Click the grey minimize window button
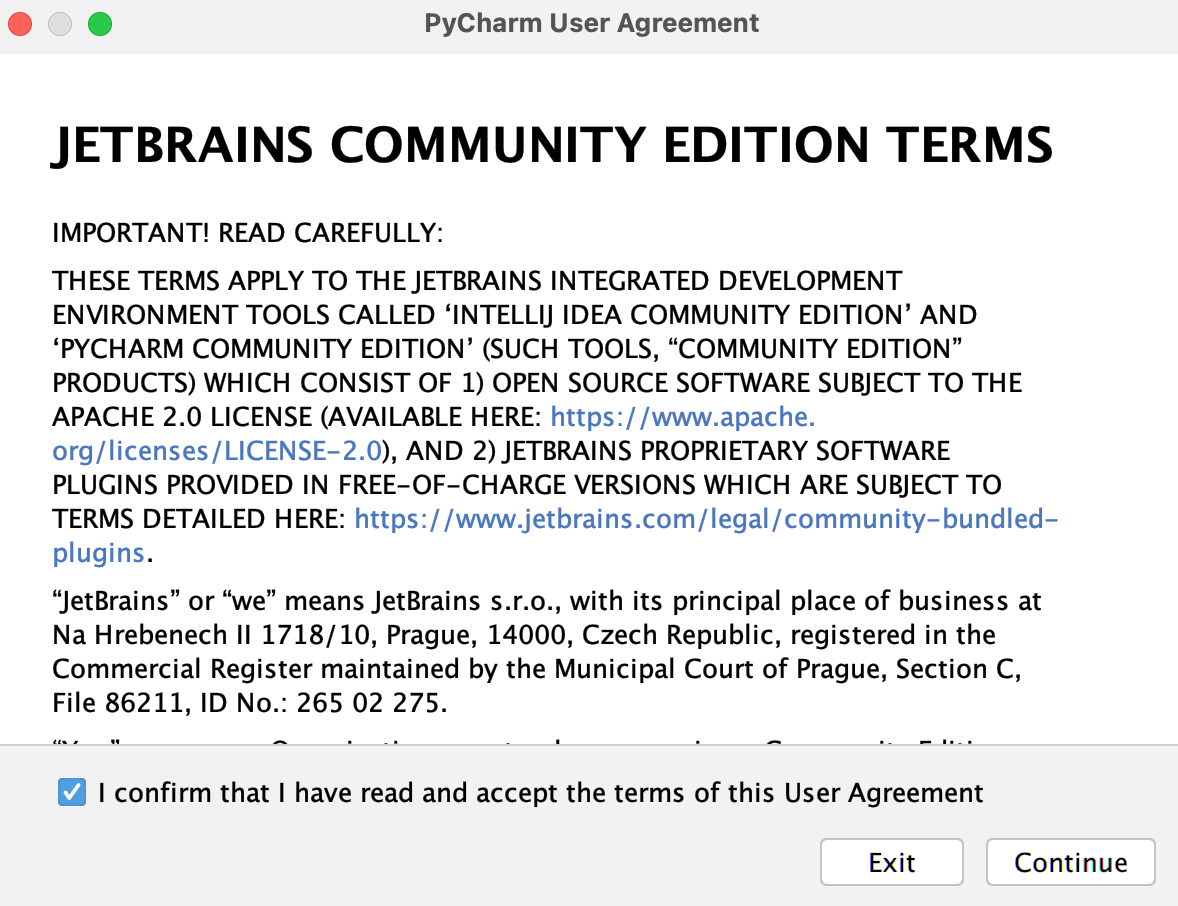Screen dimensions: 1178x906 point(60,23)
